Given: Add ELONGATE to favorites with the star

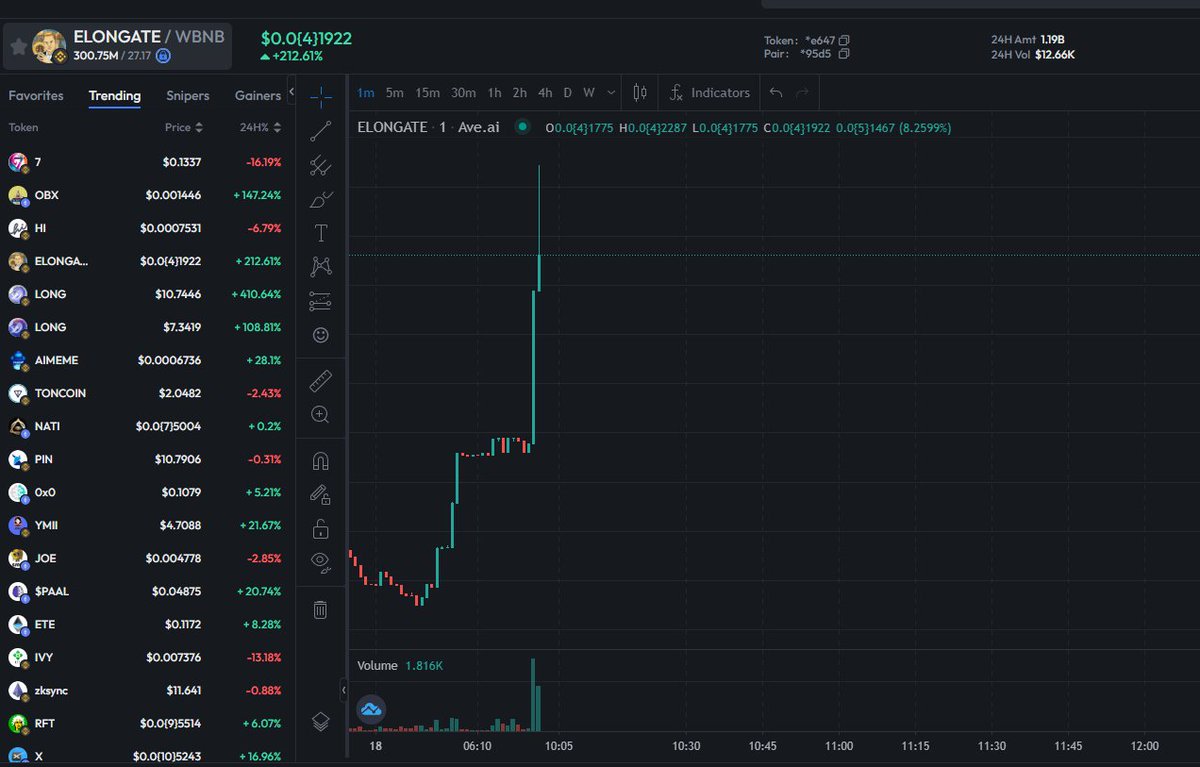Looking at the screenshot, I should coord(17,46).
